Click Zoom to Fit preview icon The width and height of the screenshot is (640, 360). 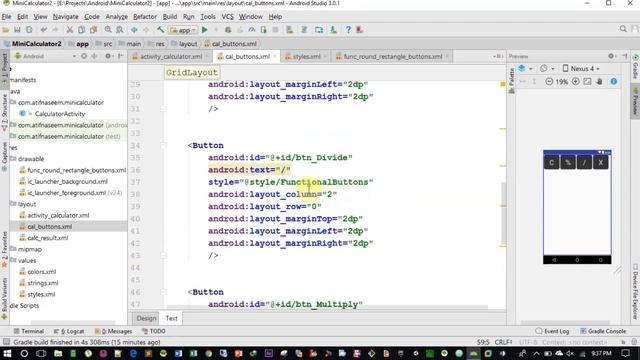tap(587, 82)
